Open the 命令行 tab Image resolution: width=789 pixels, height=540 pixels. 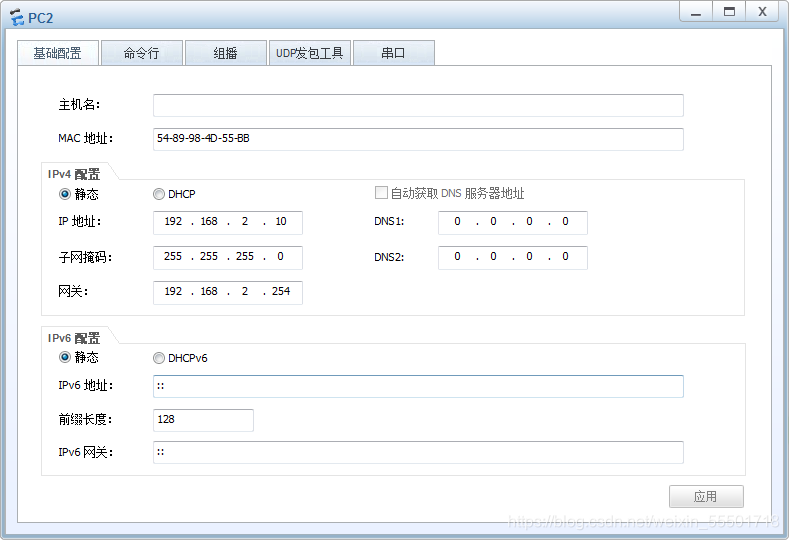click(141, 53)
